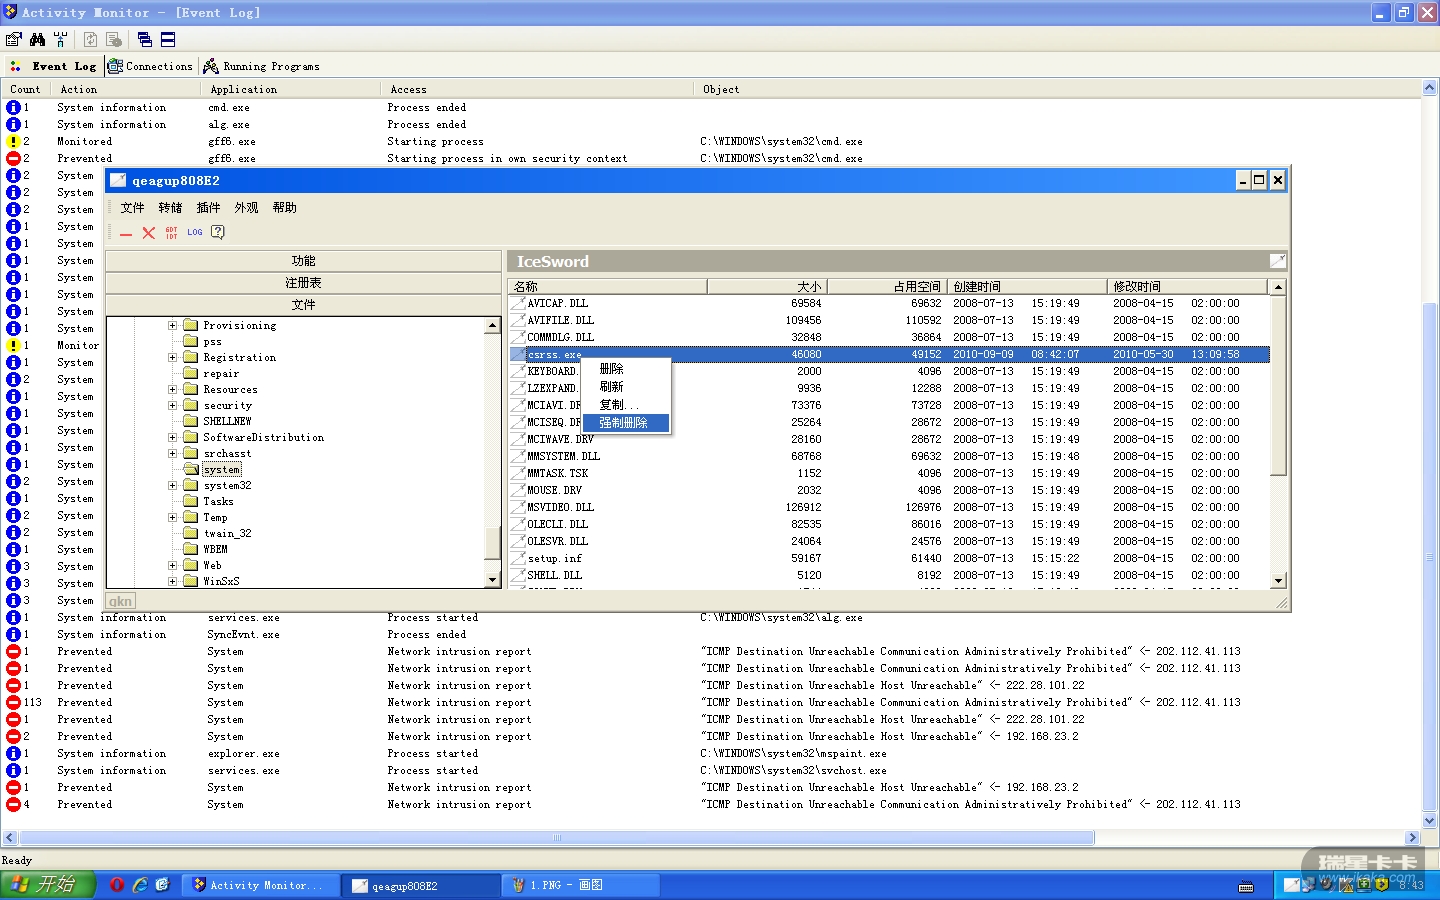Viewport: 1440px width, 900px height.
Task: Switch to the Connections tab
Action: coord(151,66)
